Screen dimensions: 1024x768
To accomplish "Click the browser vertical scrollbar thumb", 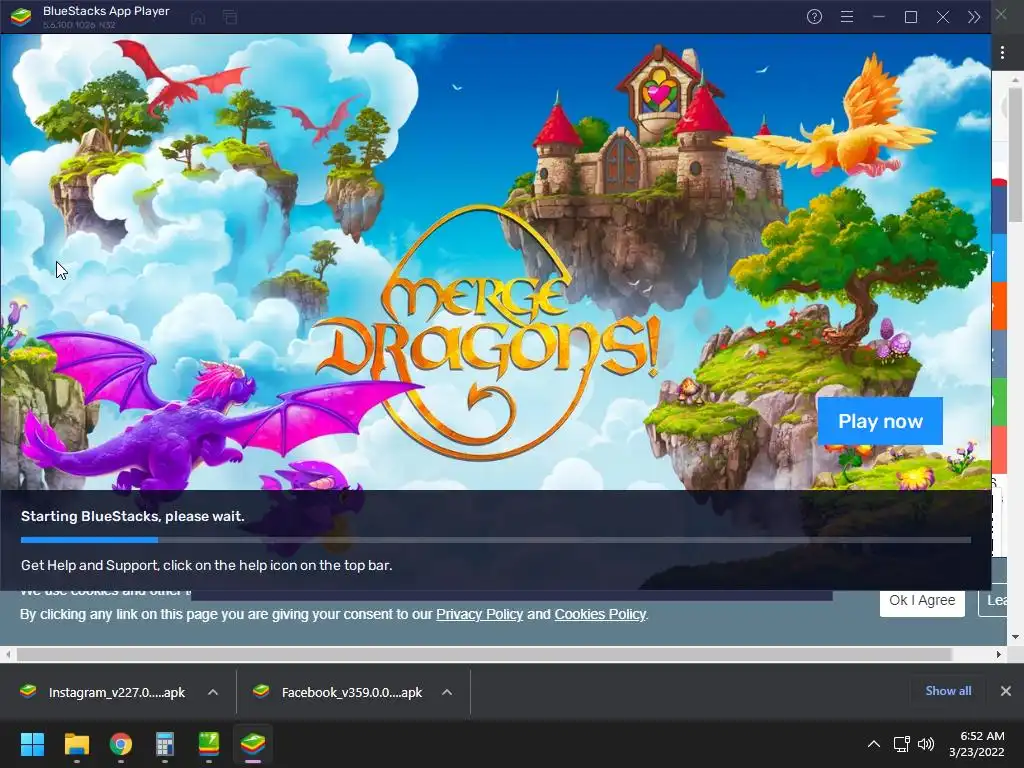I will (x=1015, y=155).
